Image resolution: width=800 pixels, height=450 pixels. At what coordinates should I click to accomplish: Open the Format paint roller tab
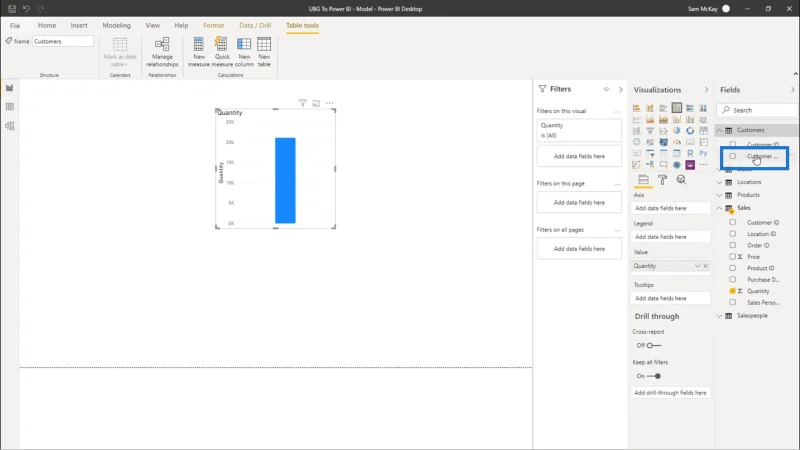tap(662, 180)
